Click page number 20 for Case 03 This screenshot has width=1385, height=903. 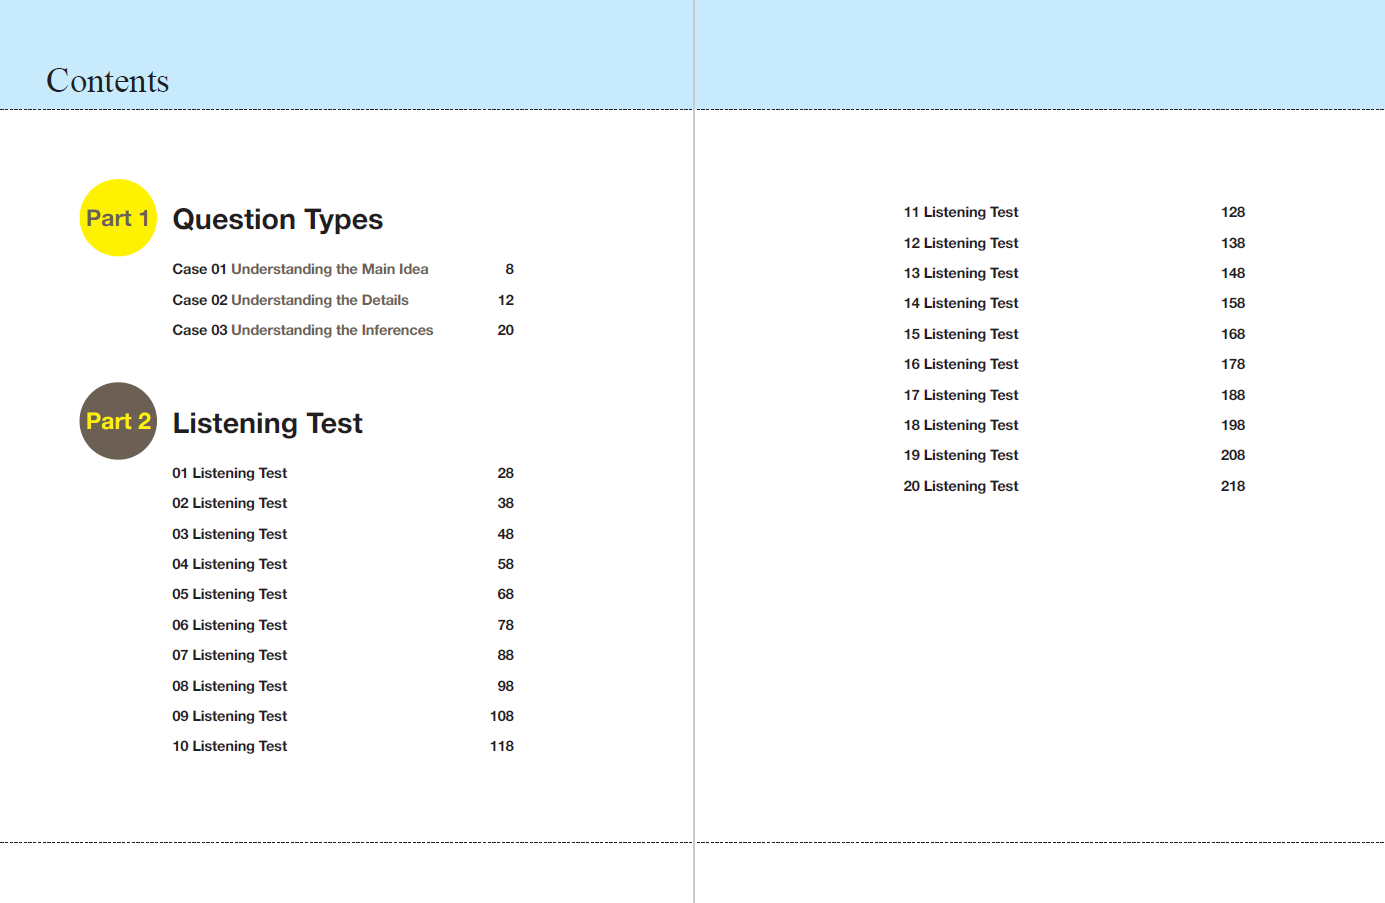(x=506, y=330)
